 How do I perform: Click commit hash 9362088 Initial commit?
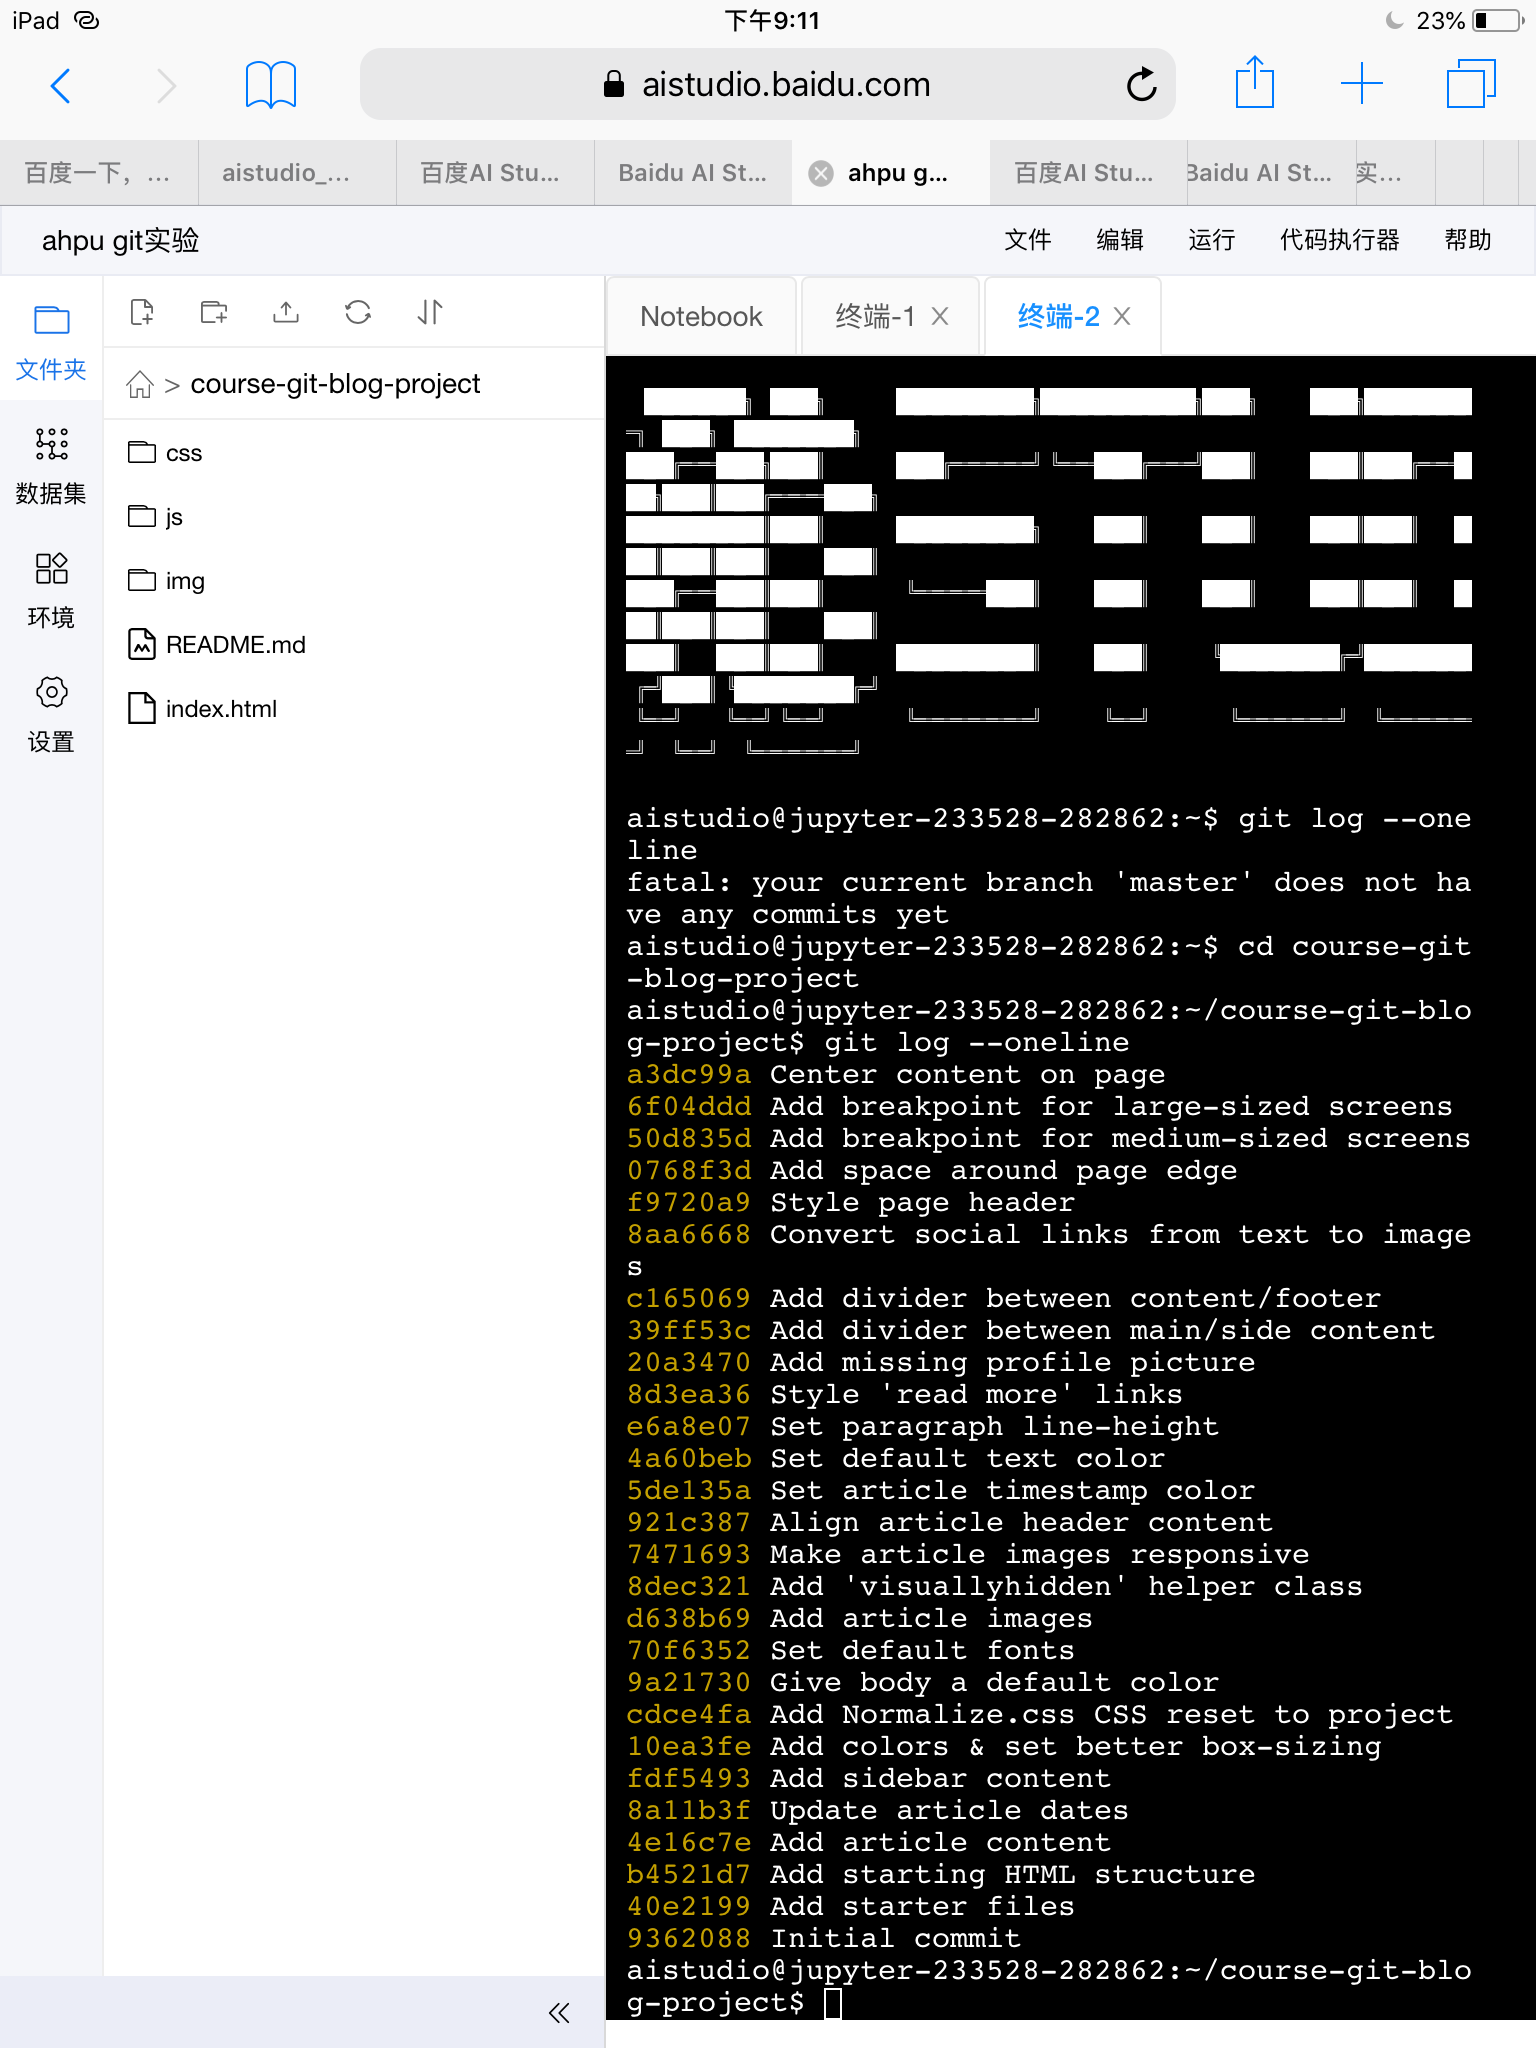click(823, 1939)
